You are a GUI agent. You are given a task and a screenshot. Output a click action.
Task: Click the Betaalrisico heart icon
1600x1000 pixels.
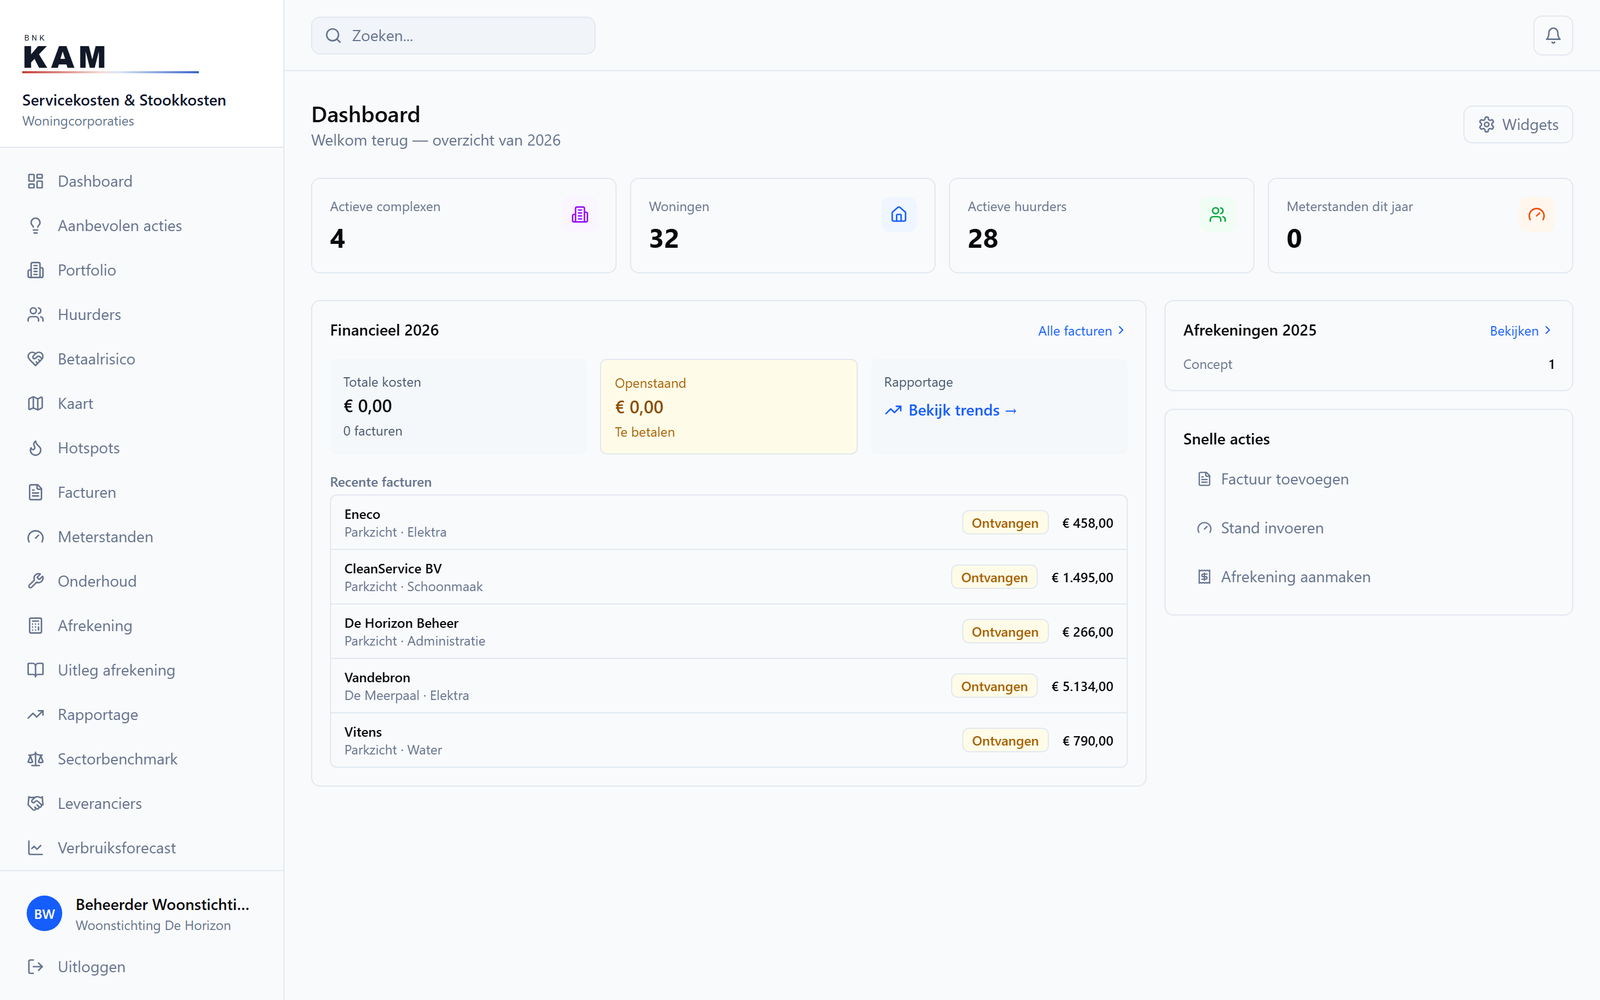click(x=36, y=359)
